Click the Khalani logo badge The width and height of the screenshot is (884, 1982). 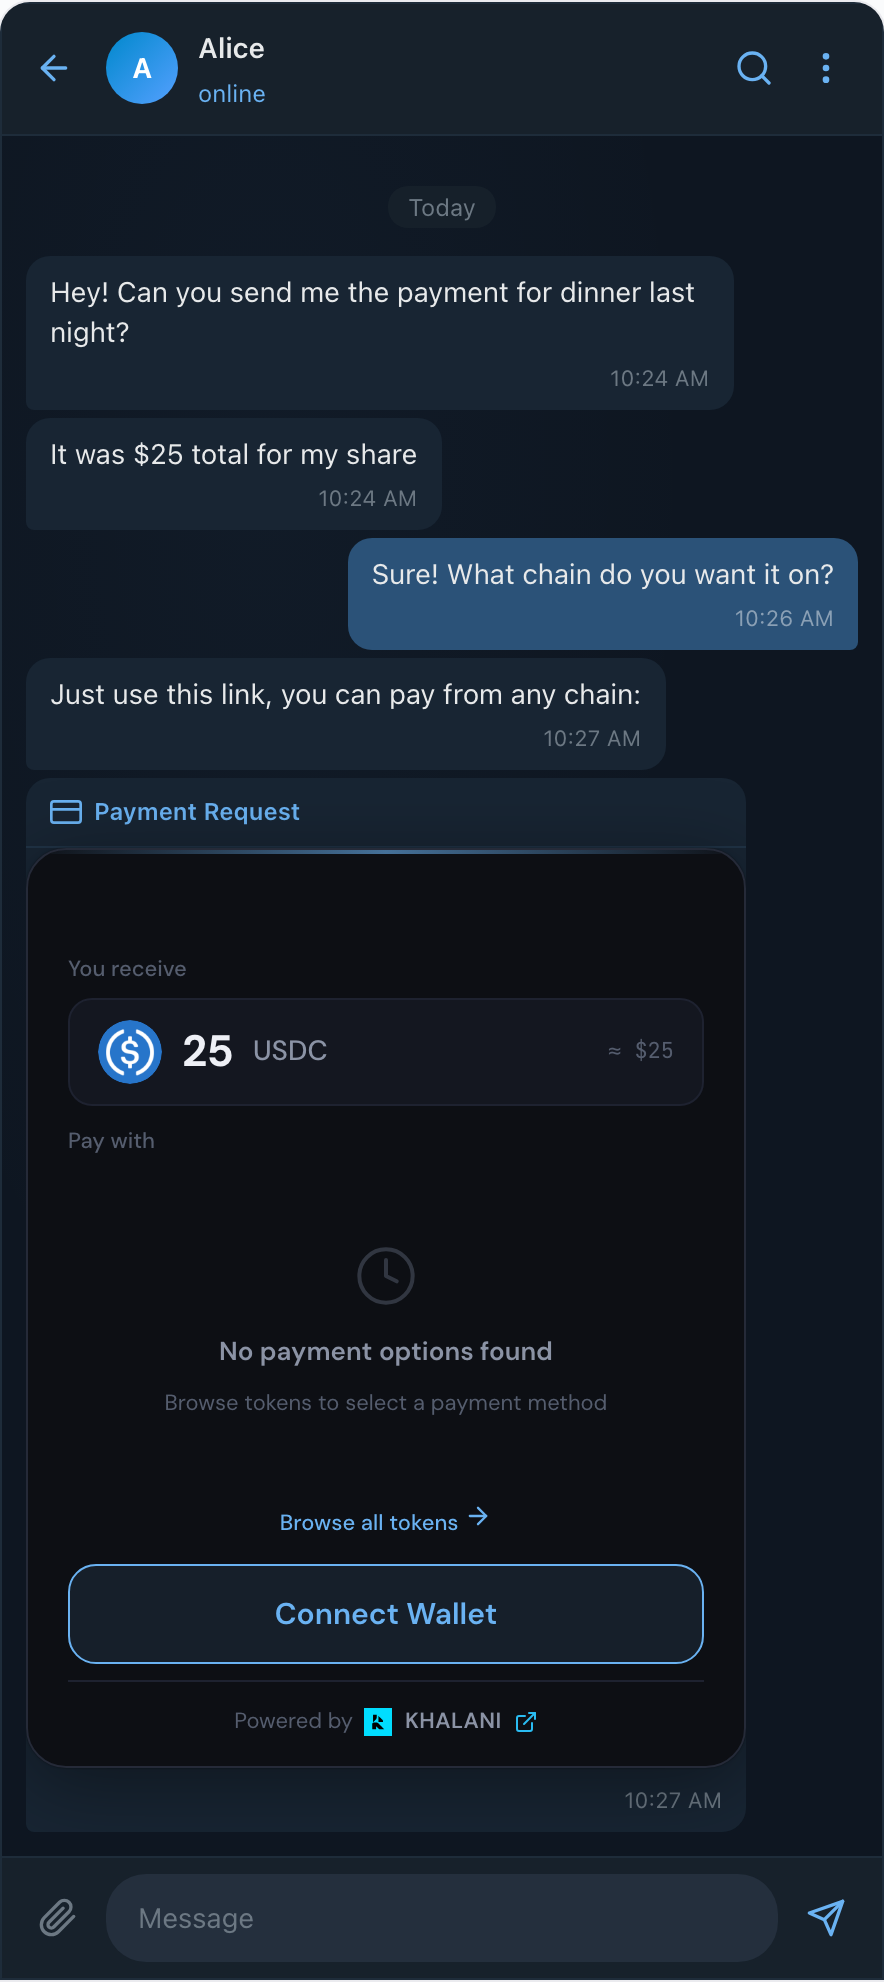click(380, 1721)
